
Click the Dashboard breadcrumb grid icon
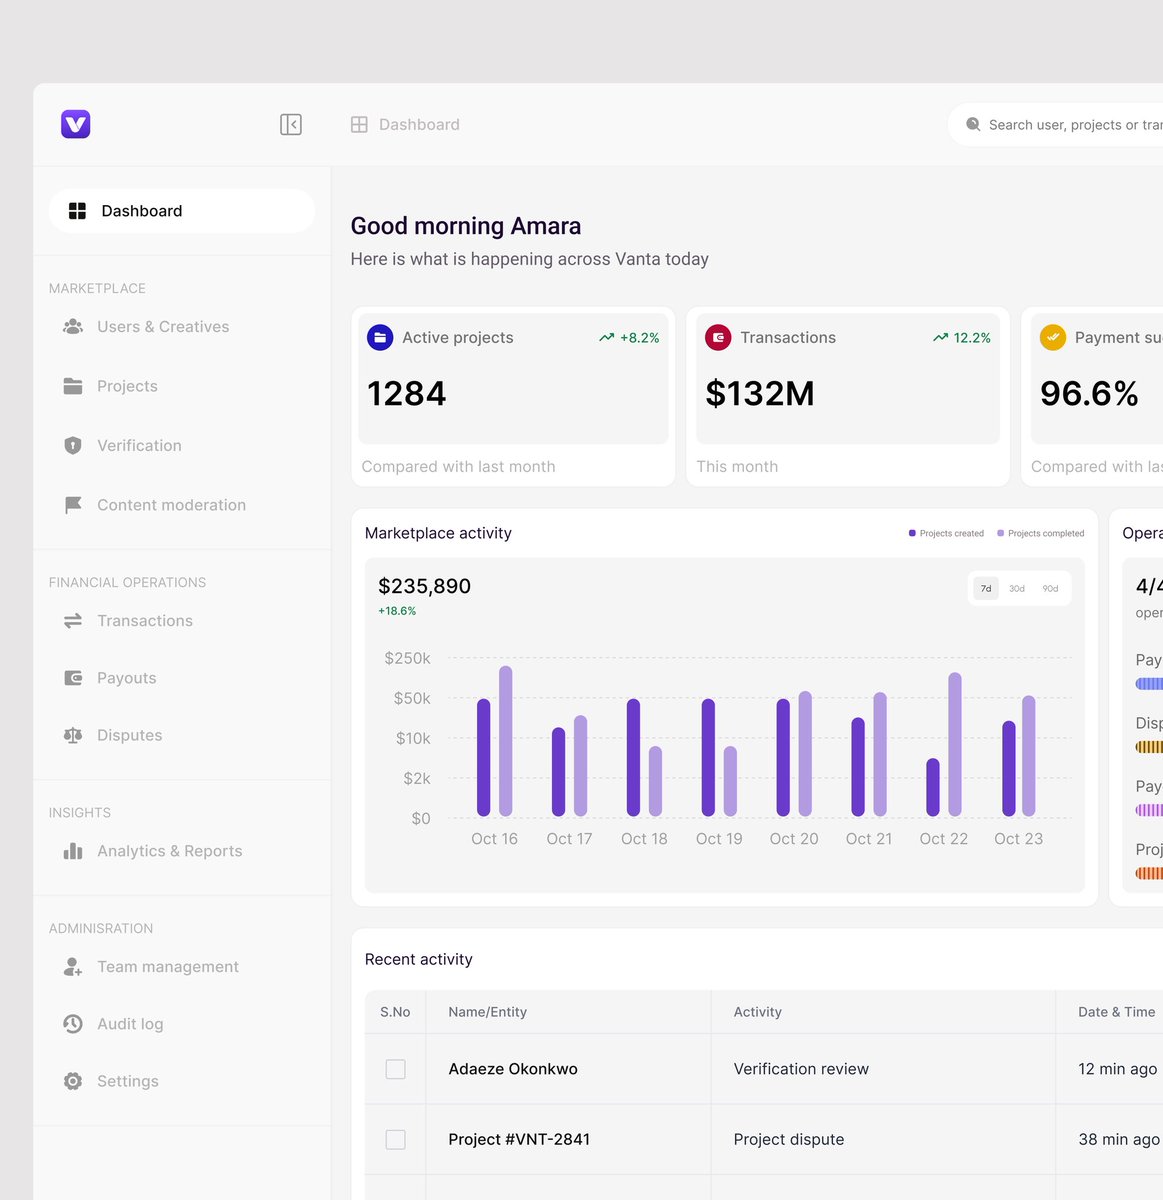point(359,124)
